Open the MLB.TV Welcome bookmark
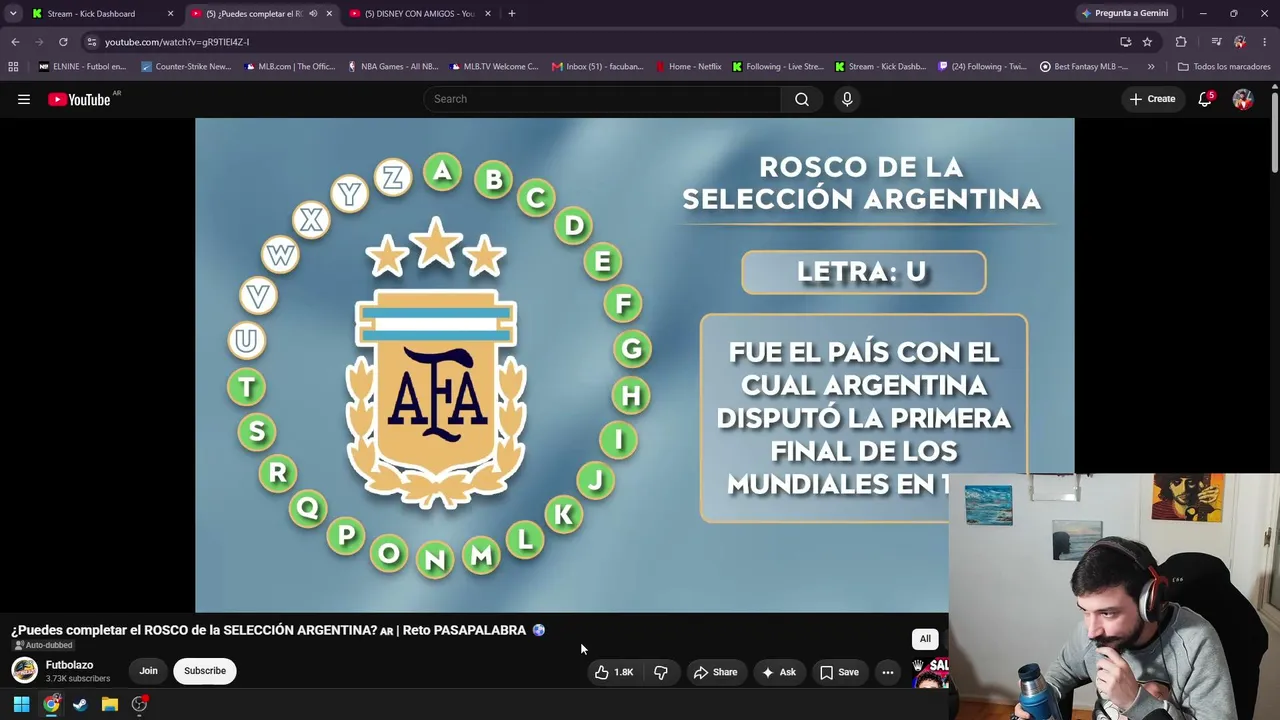The height and width of the screenshot is (720, 1280). pos(494,67)
